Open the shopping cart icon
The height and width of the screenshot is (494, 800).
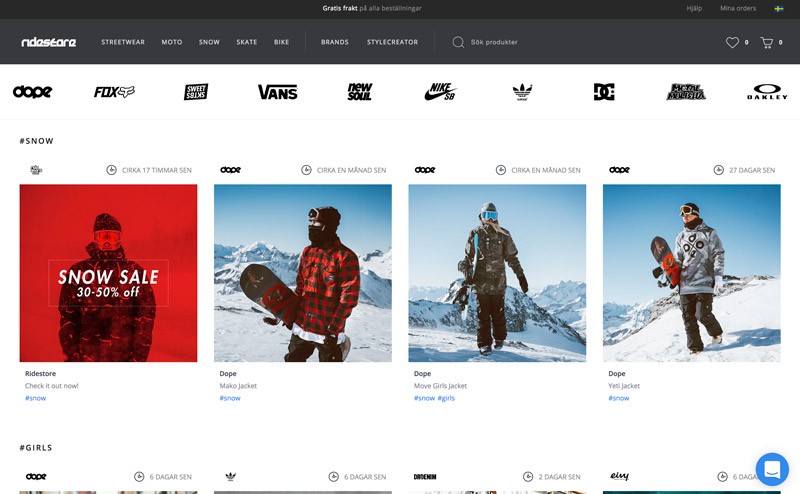tap(766, 42)
